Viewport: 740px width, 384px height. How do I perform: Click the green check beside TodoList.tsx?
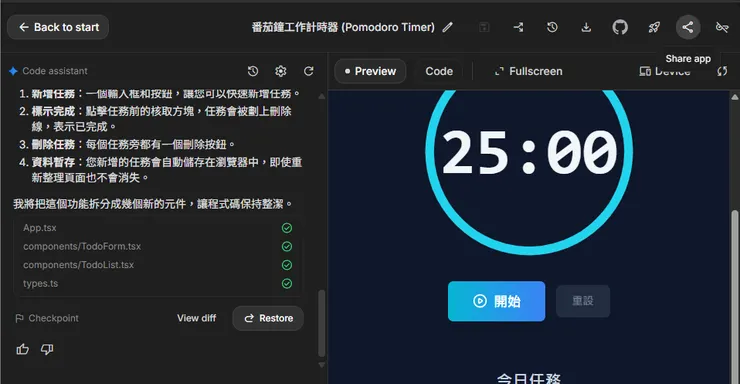[x=287, y=265]
